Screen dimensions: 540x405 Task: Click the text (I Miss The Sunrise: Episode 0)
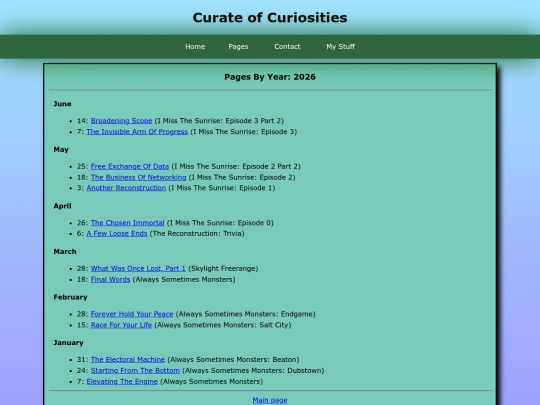pyautogui.click(x=220, y=223)
